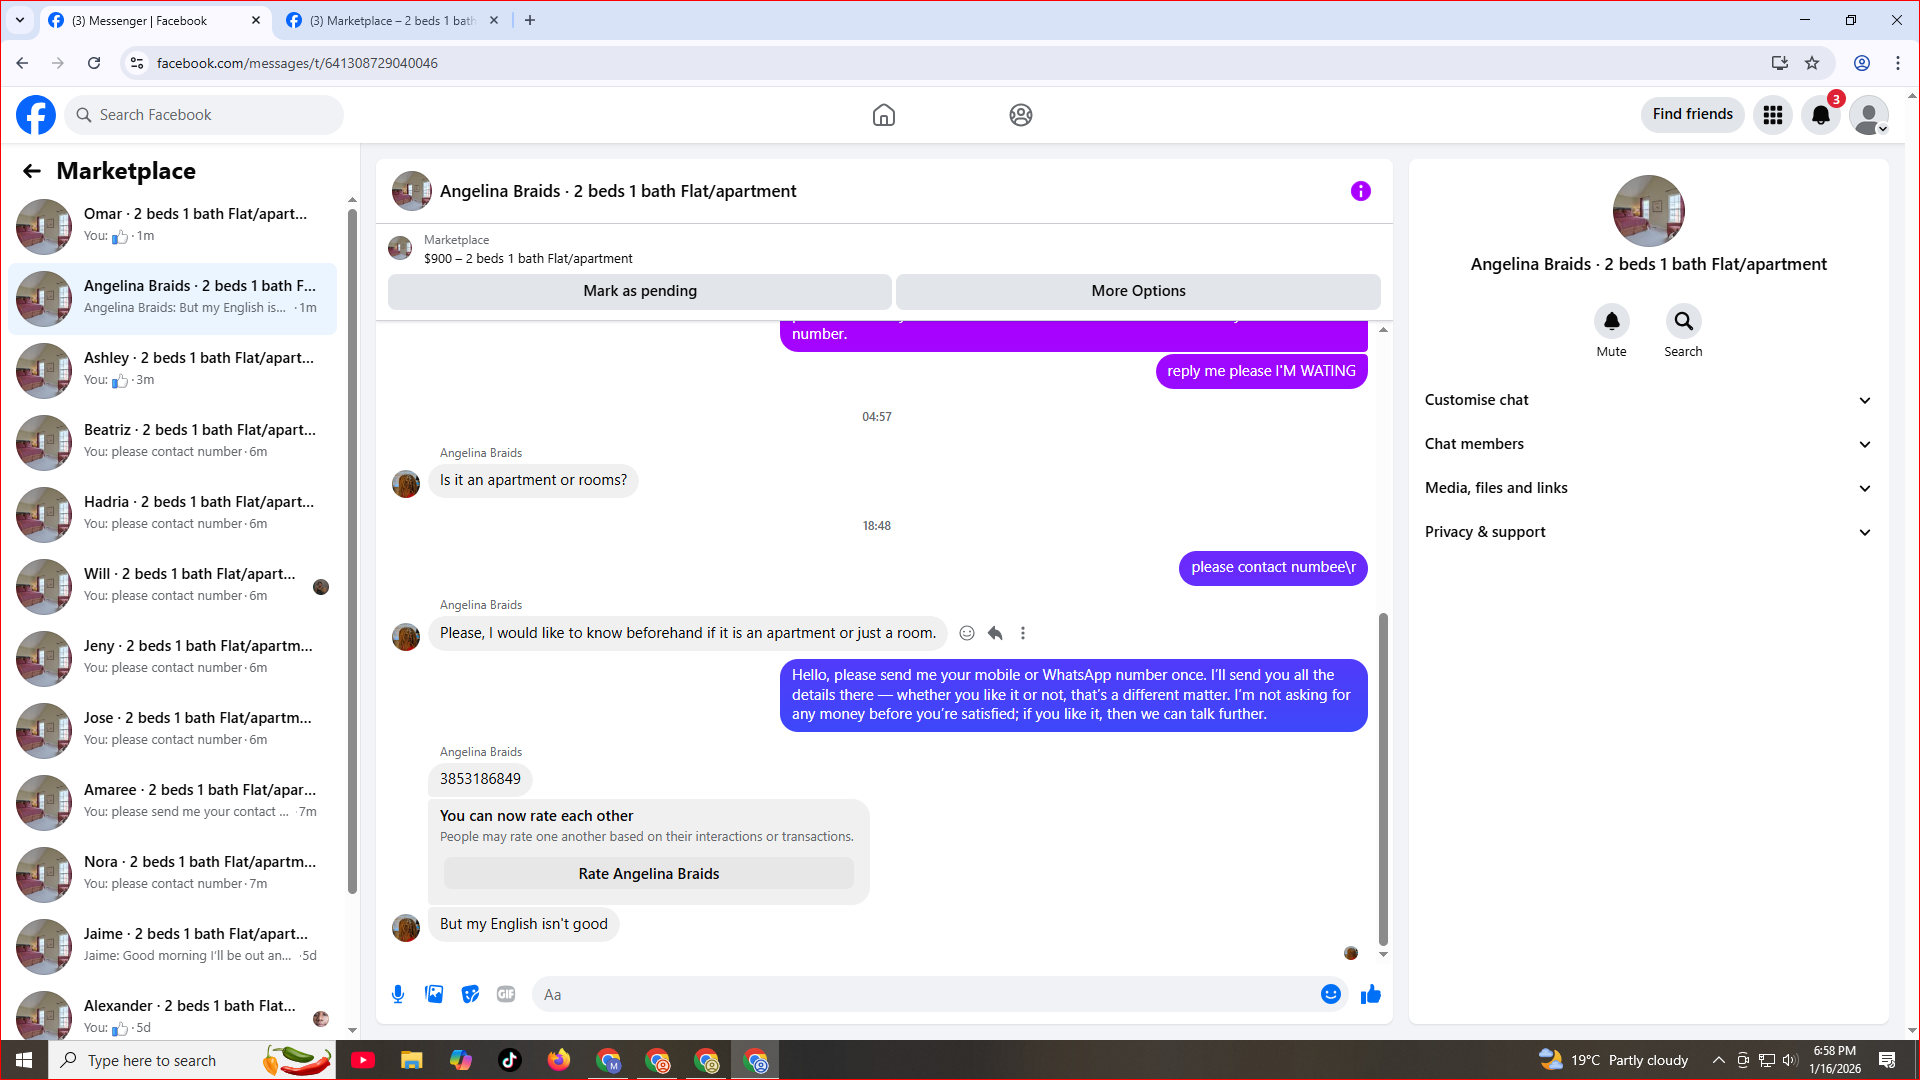Switch to the Marketplace browser tab
This screenshot has height=1080, width=1920.
[392, 20]
